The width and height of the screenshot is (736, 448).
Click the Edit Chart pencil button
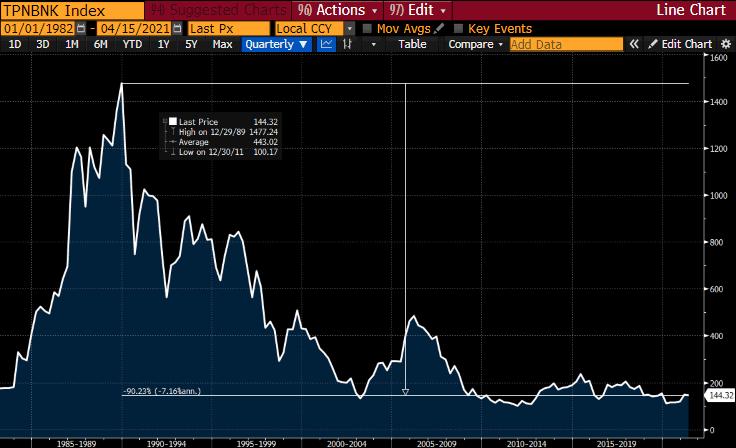pyautogui.click(x=680, y=44)
